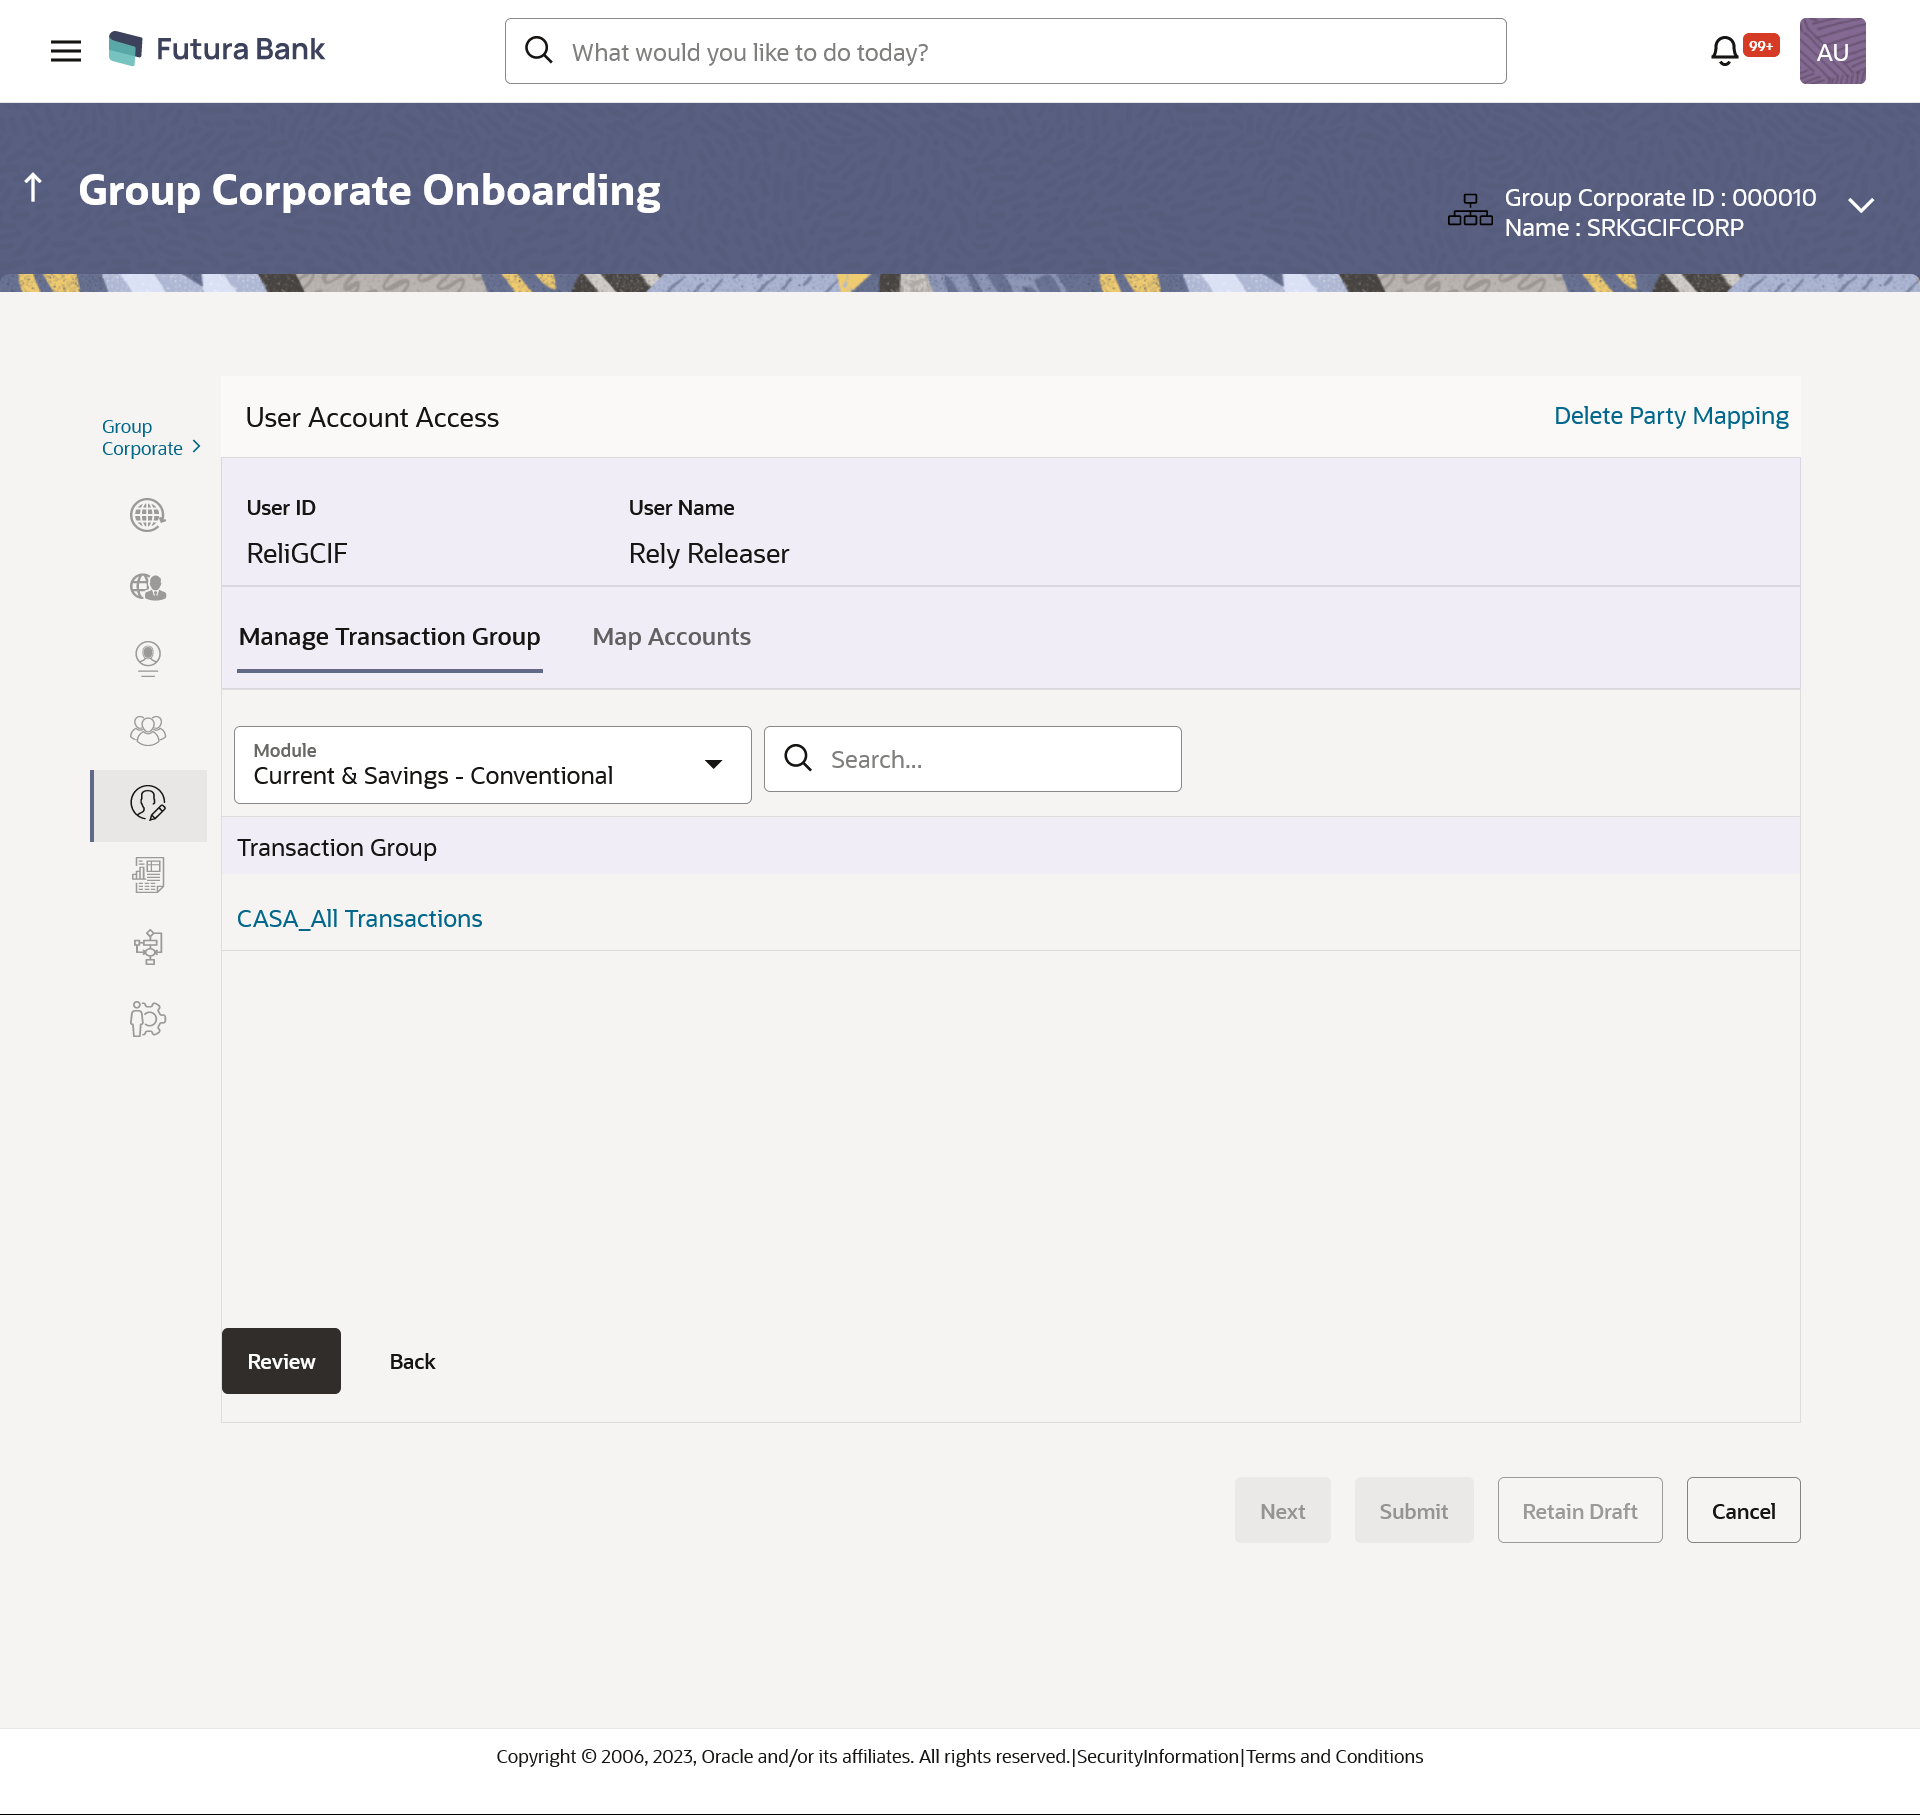Click the Review button

[x=281, y=1361]
